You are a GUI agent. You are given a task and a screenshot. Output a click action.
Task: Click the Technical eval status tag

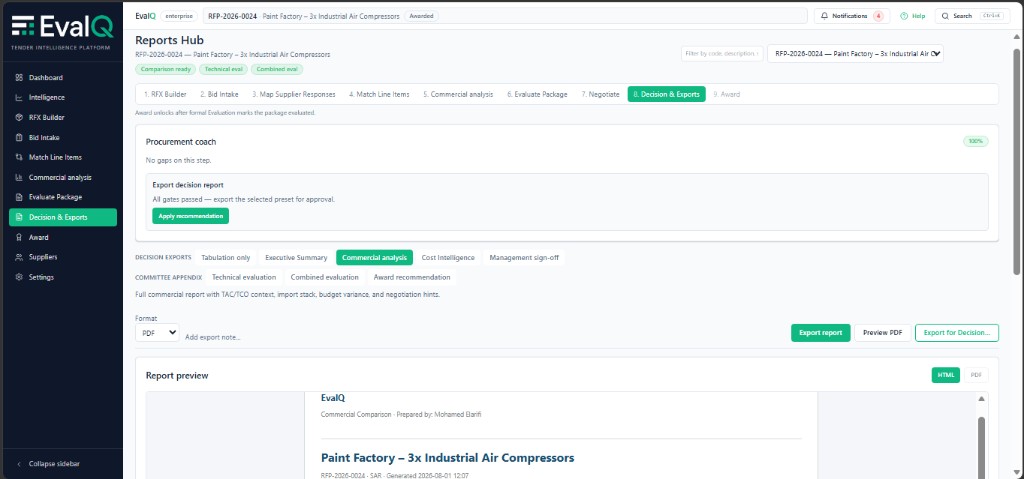pyautogui.click(x=223, y=69)
